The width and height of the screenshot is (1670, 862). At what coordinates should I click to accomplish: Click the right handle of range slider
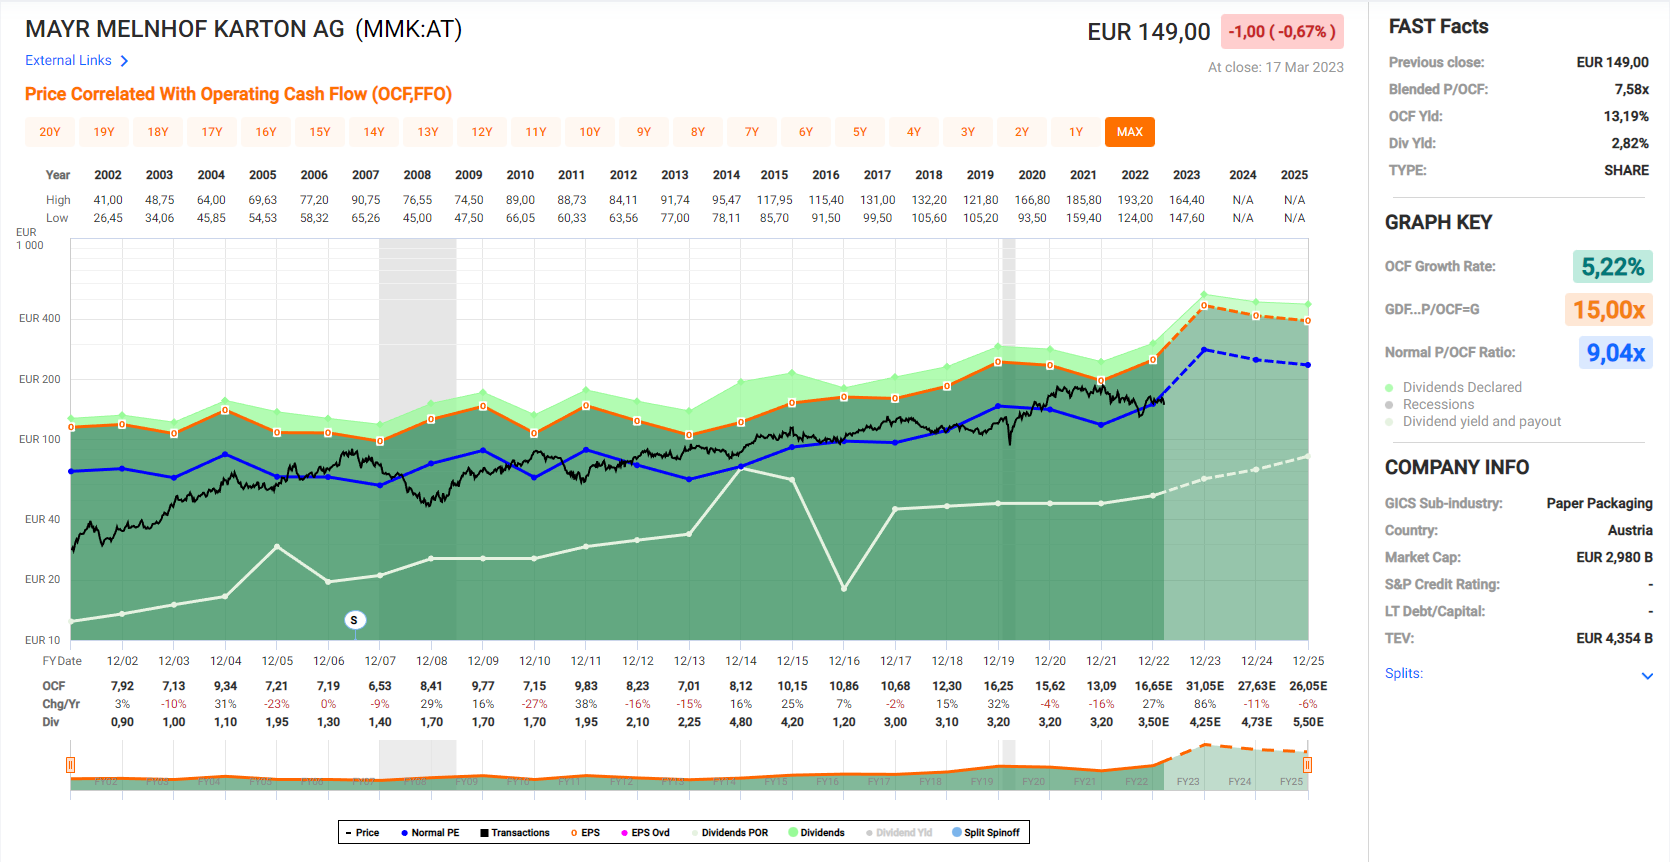pos(1307,765)
